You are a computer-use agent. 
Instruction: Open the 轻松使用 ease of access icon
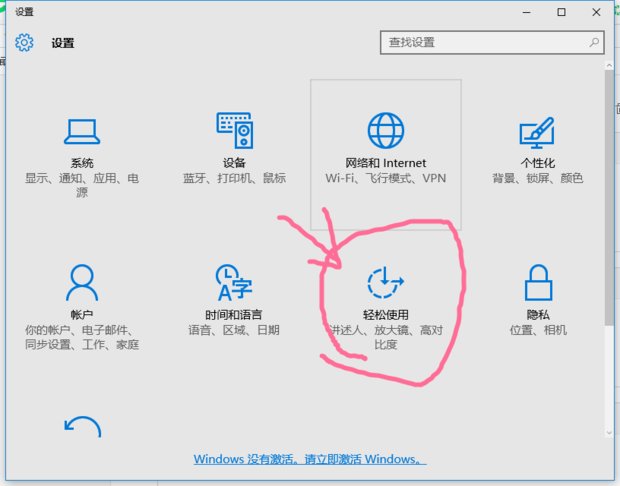pyautogui.click(x=386, y=282)
